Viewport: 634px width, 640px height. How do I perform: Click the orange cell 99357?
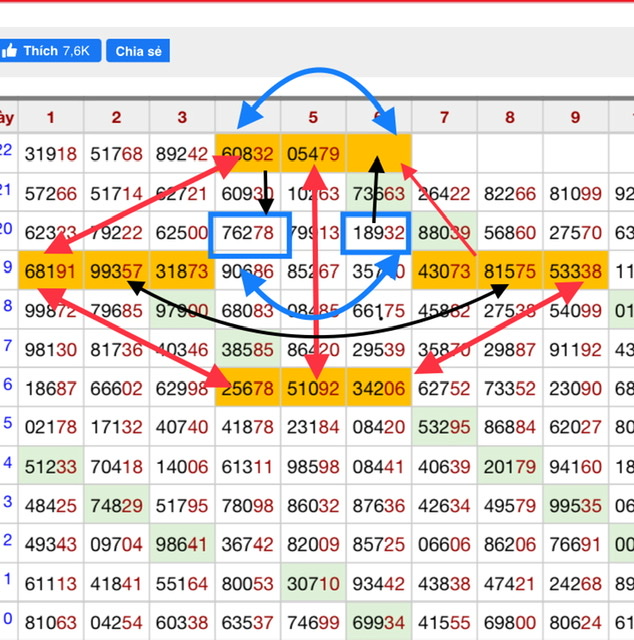click(x=116, y=272)
